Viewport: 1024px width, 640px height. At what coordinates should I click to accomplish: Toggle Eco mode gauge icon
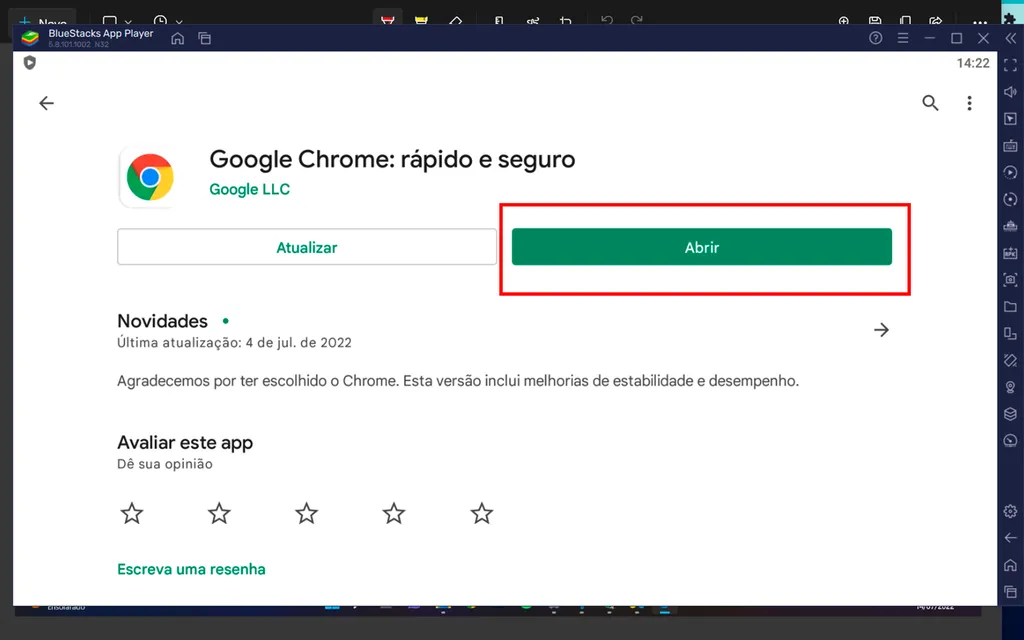point(1010,440)
